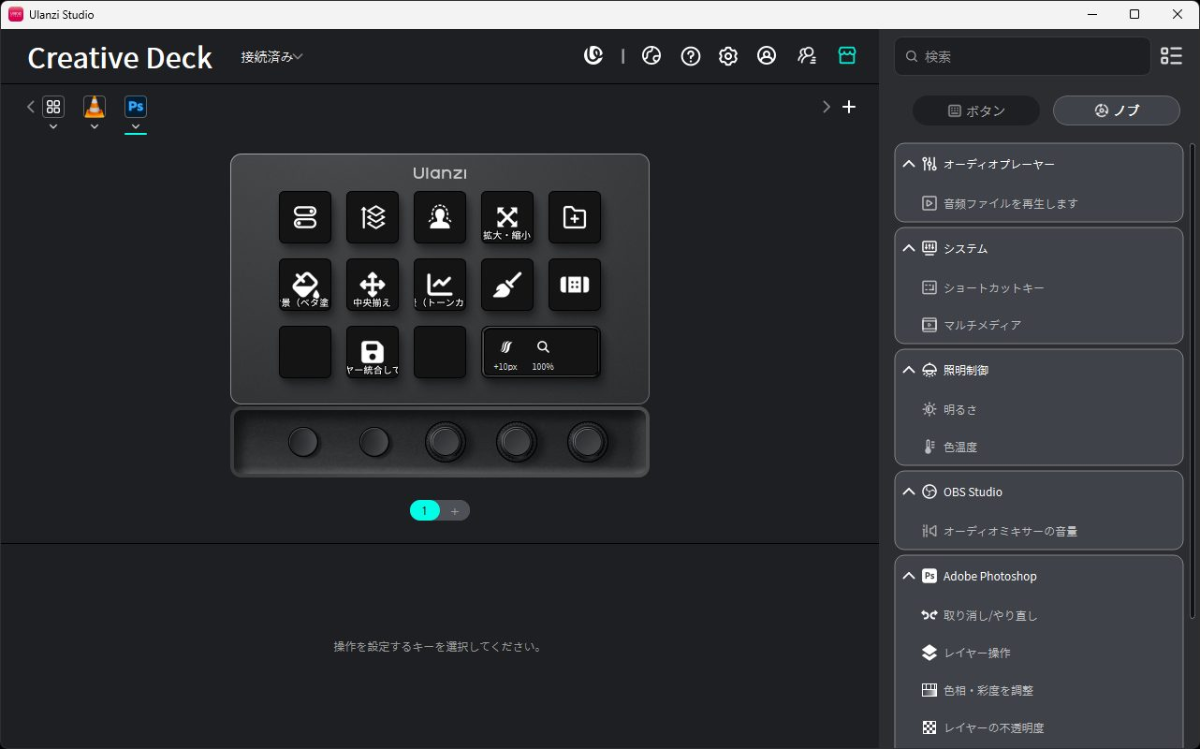The image size is (1200, 749).
Task: Select the middle large knob
Action: [x=445, y=441]
